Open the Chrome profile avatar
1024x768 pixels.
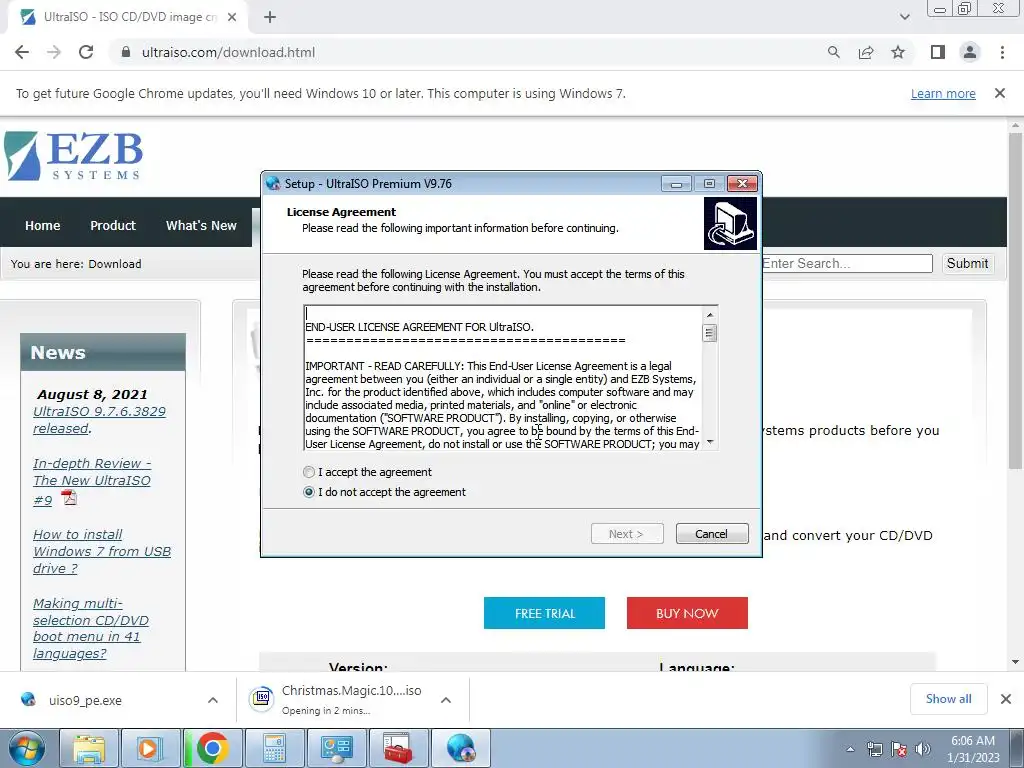[970, 52]
